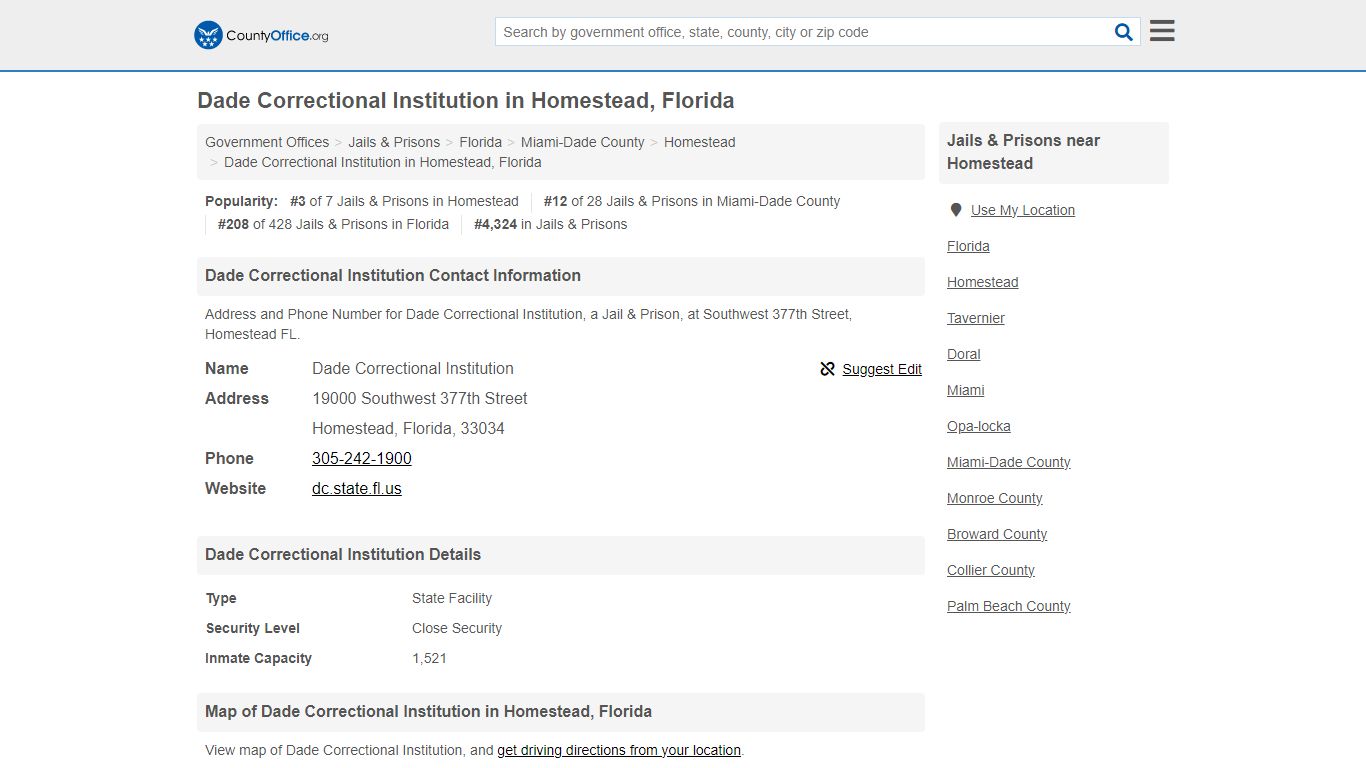Click the inmate capacity value 1,521
Viewport: 1366px width, 768px height.
tap(429, 658)
